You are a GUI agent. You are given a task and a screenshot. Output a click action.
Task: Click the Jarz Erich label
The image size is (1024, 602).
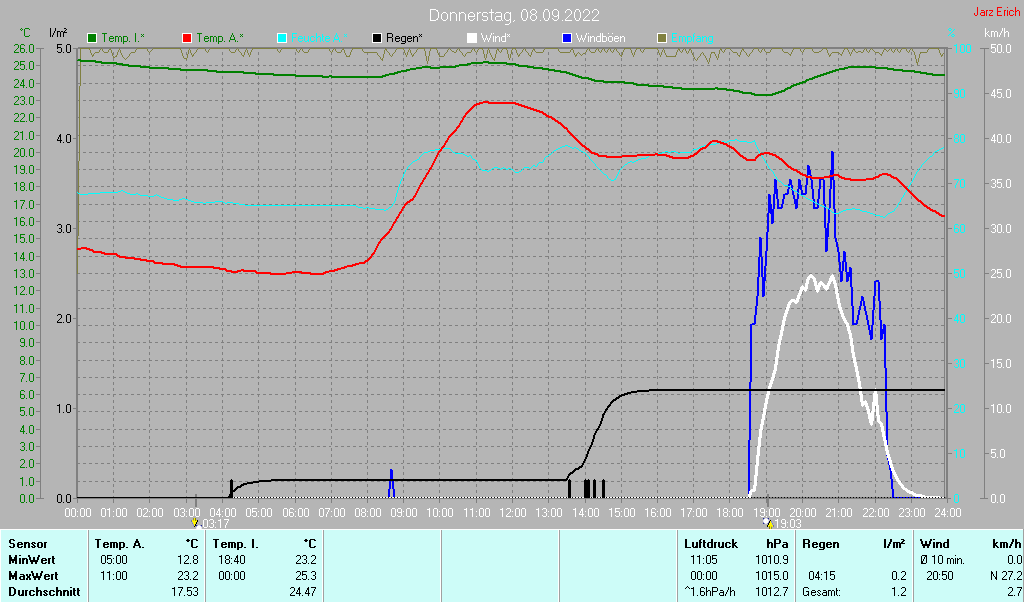point(996,13)
